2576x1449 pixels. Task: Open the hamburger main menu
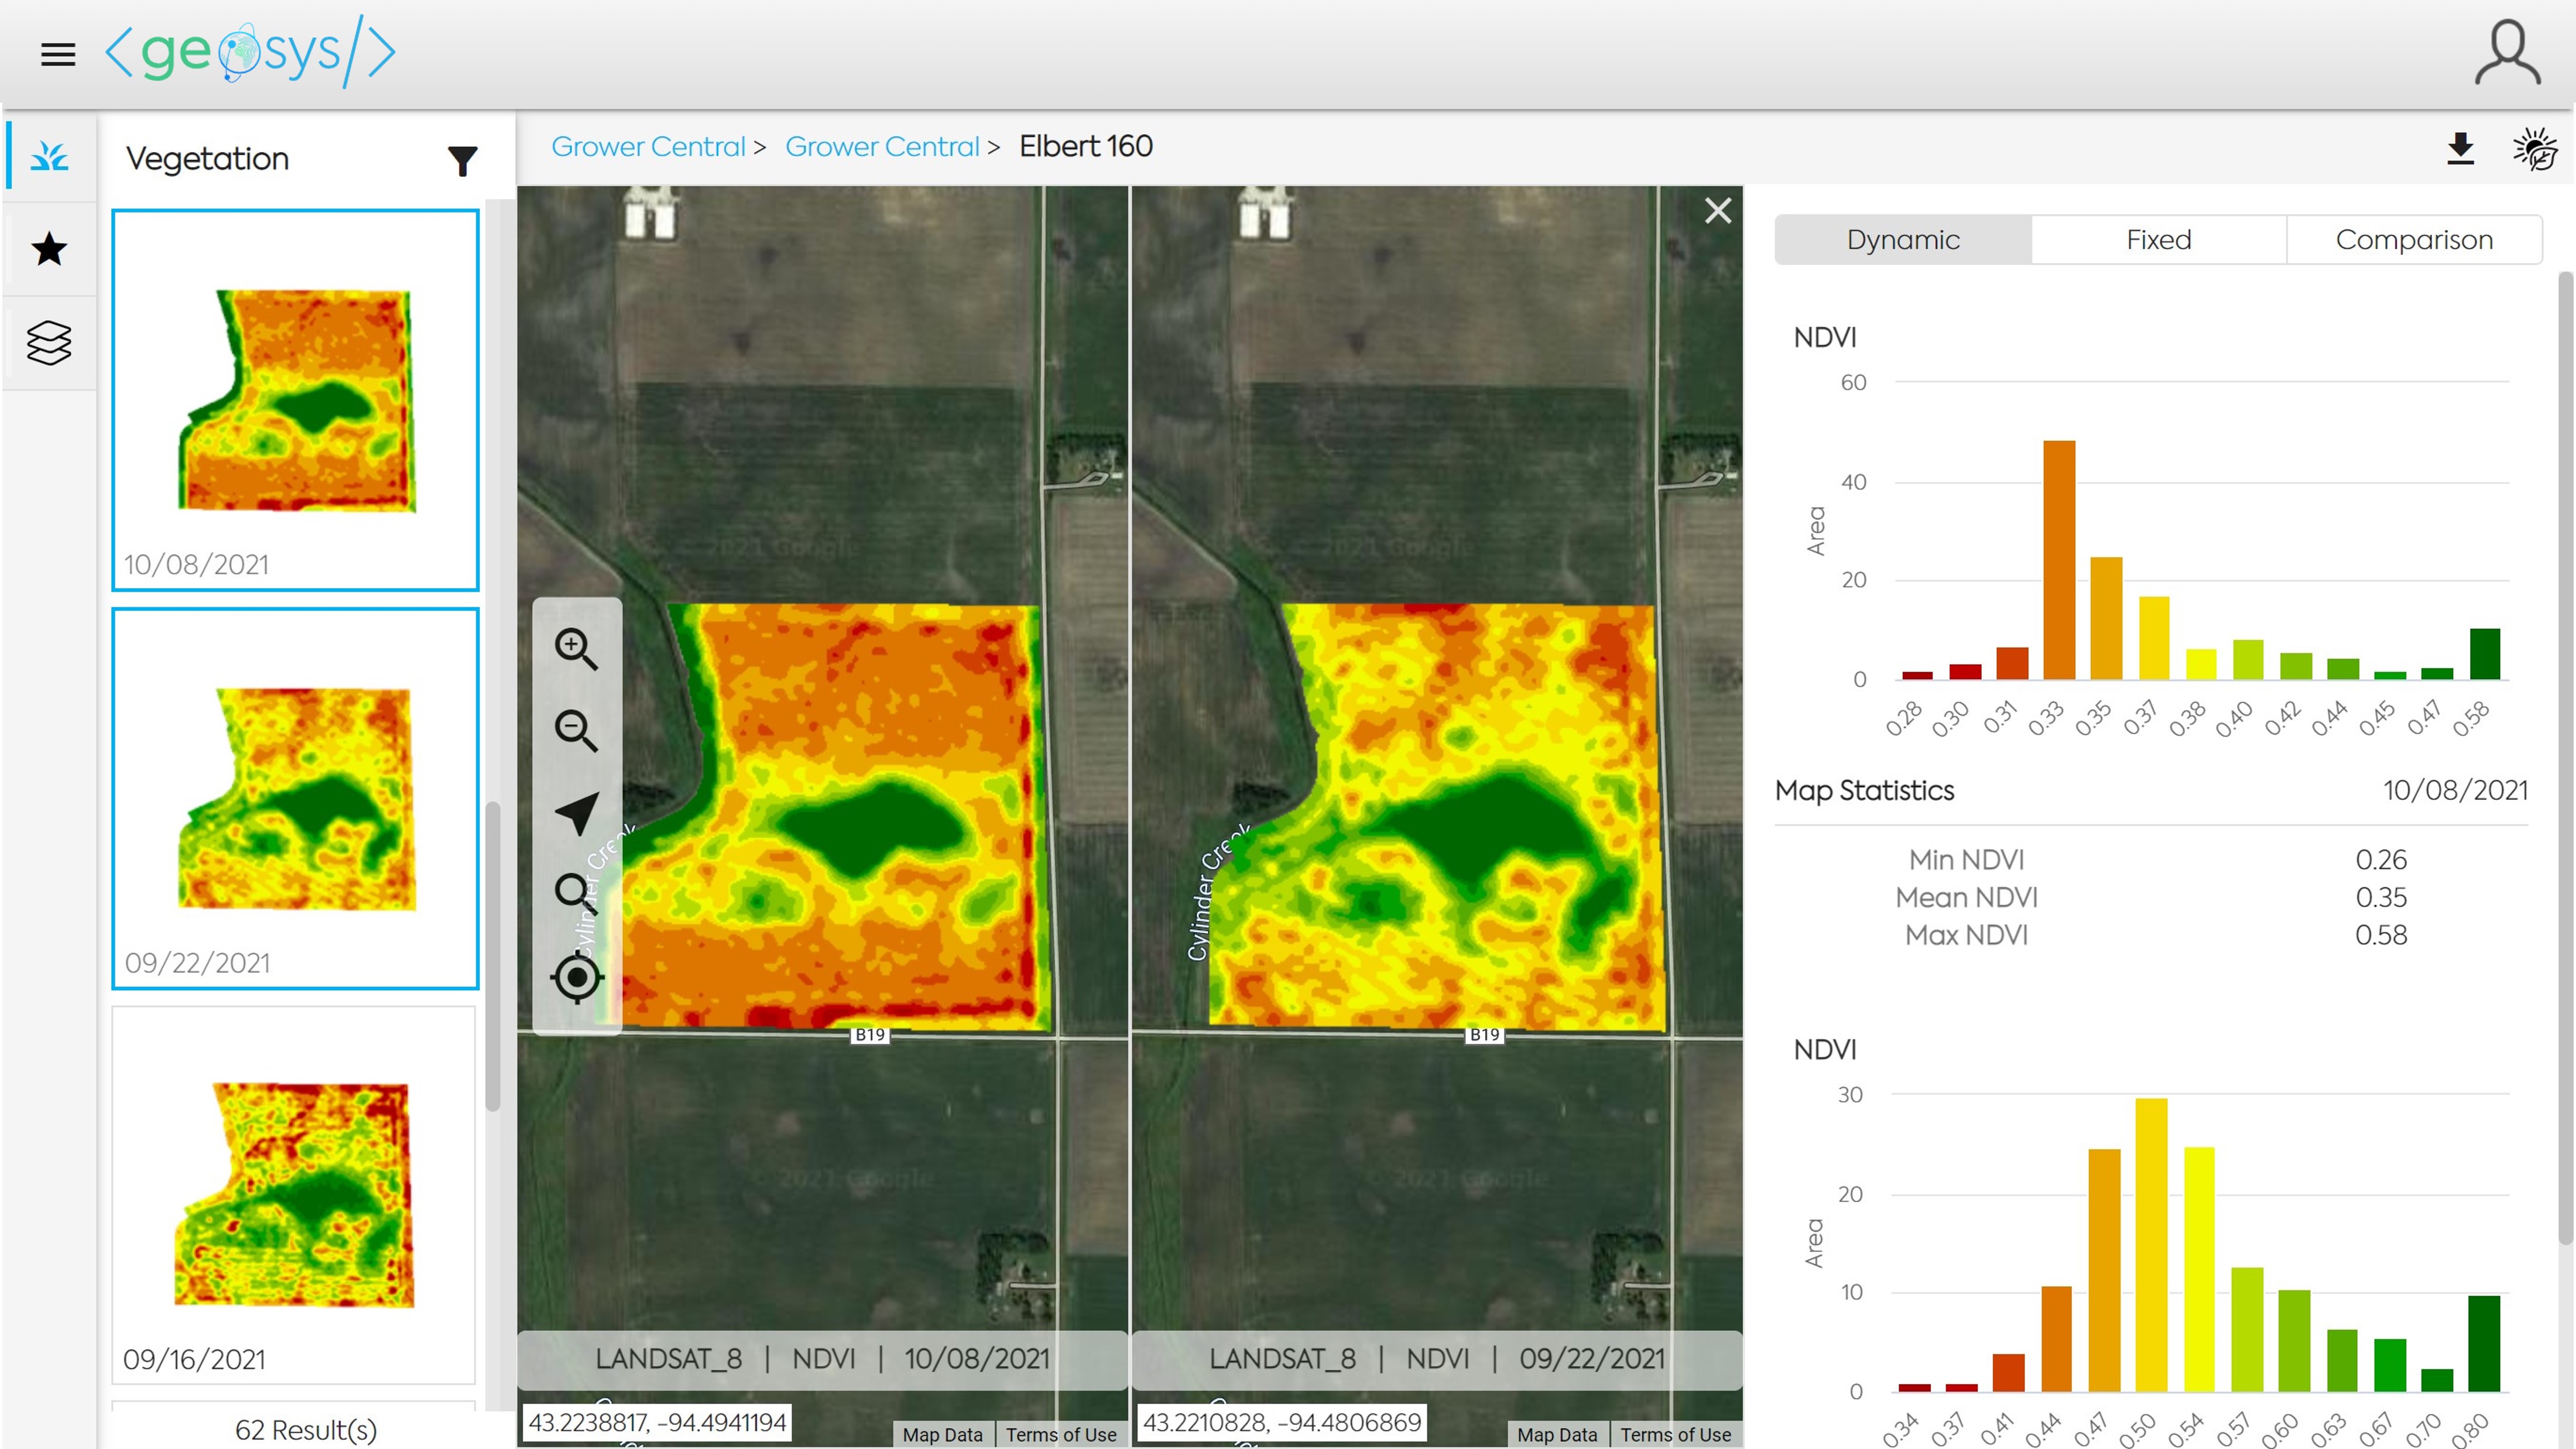(58, 54)
